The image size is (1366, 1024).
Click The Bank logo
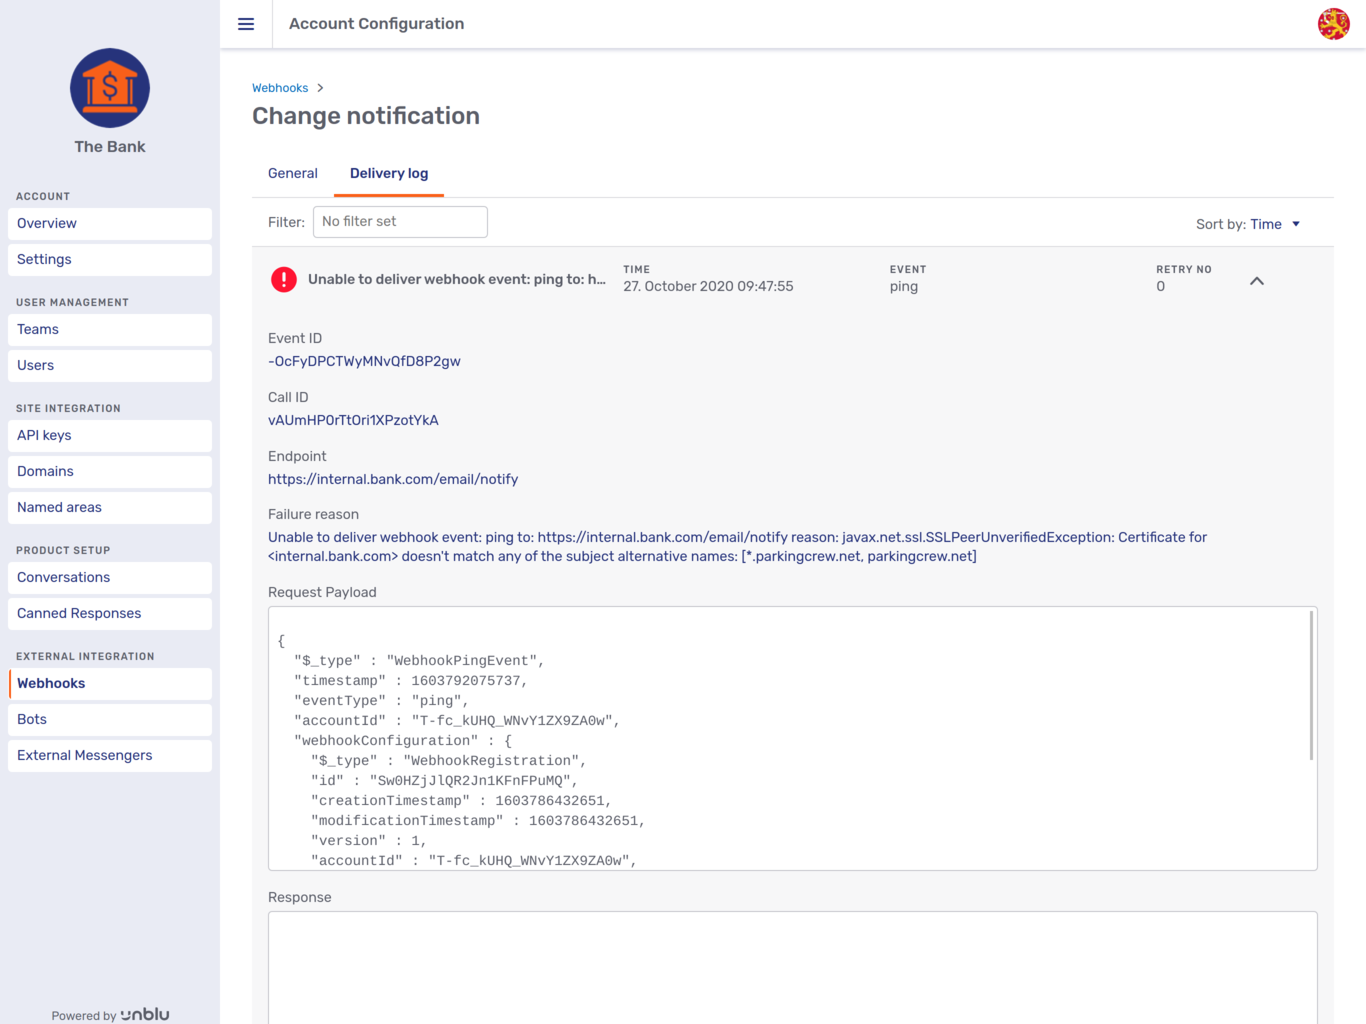[109, 88]
